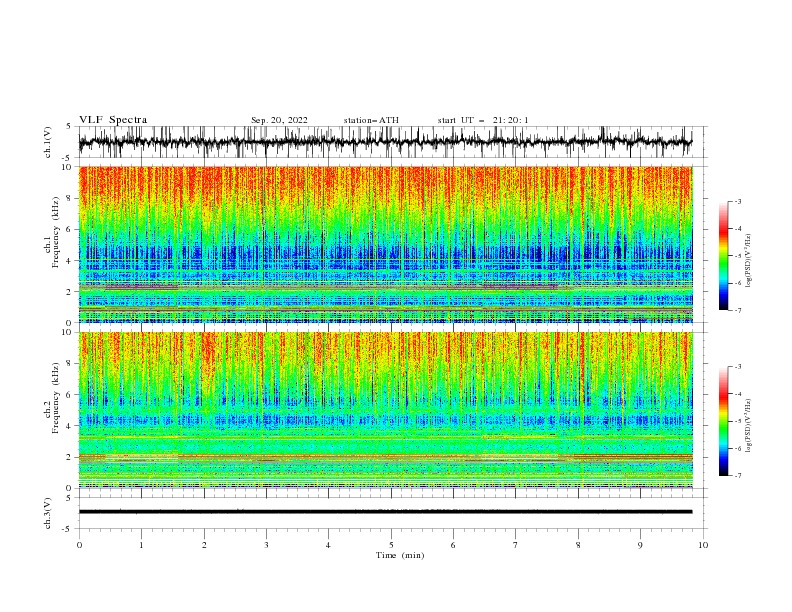The width and height of the screenshot is (792, 612).
Task: Click time axis tick label "9"
Action: (640, 545)
